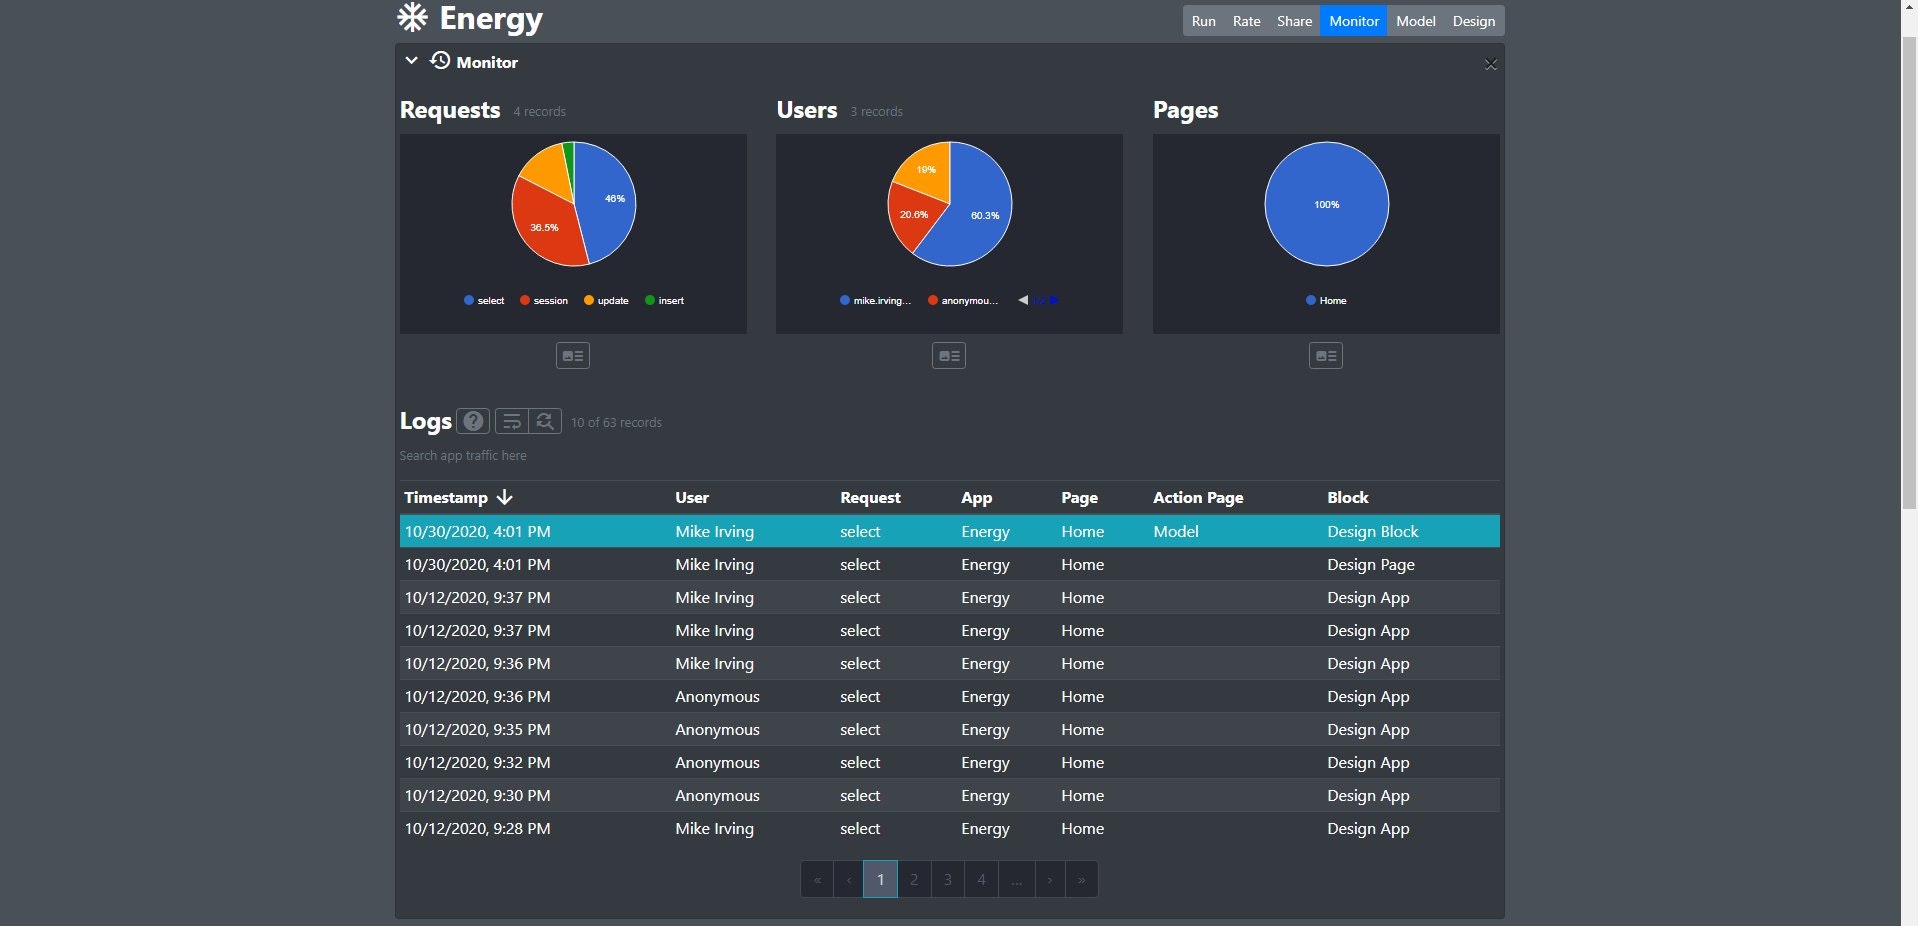The height and width of the screenshot is (926, 1920).
Task: Select the 9:30 PM Anonymous row
Action: (950, 795)
